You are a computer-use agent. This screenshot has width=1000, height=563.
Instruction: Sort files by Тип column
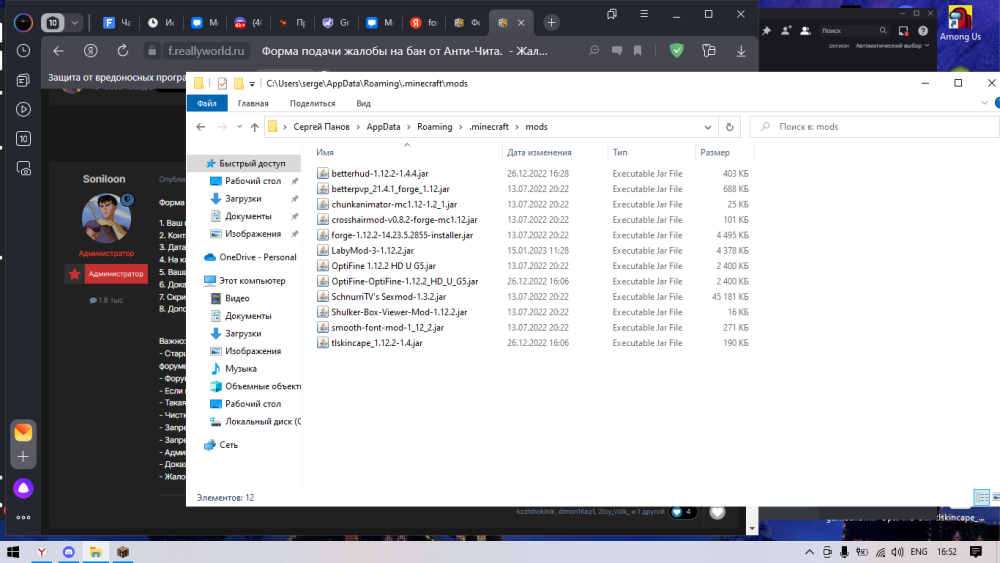click(620, 152)
